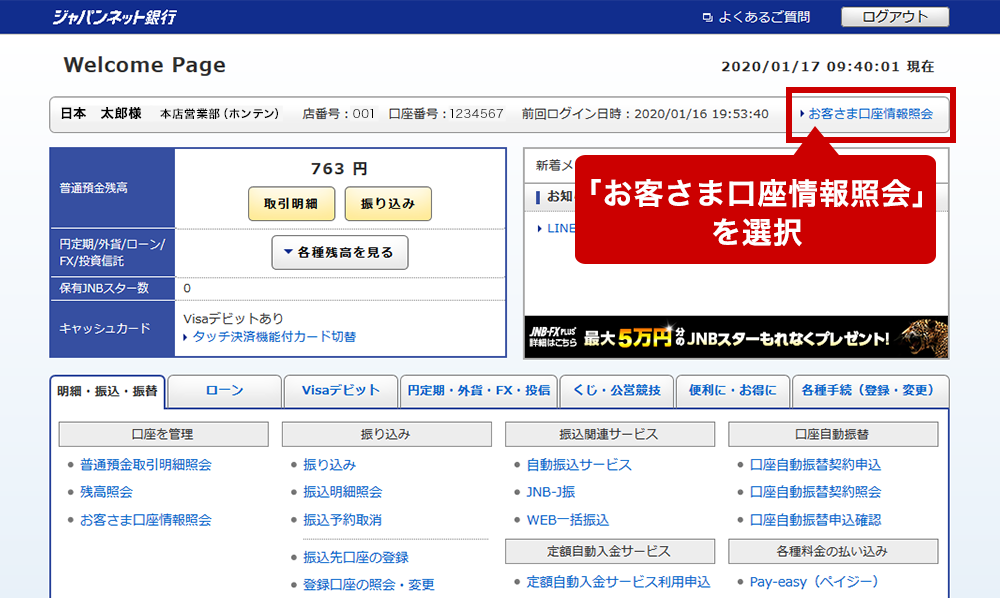Open 残高照会 link
The image size is (1000, 598).
click(x=107, y=492)
